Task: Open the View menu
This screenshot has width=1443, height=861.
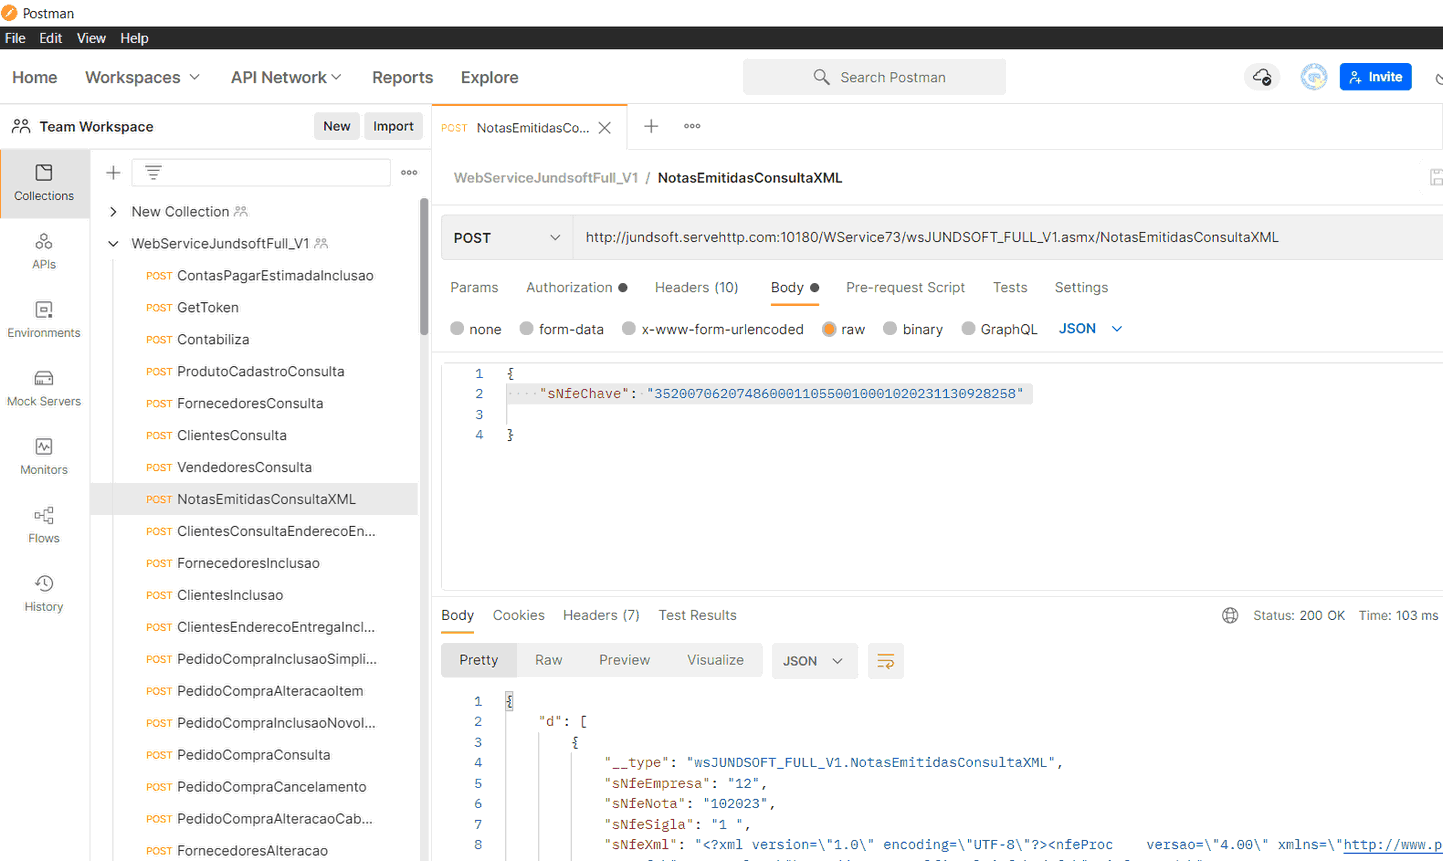Action: pos(91,38)
